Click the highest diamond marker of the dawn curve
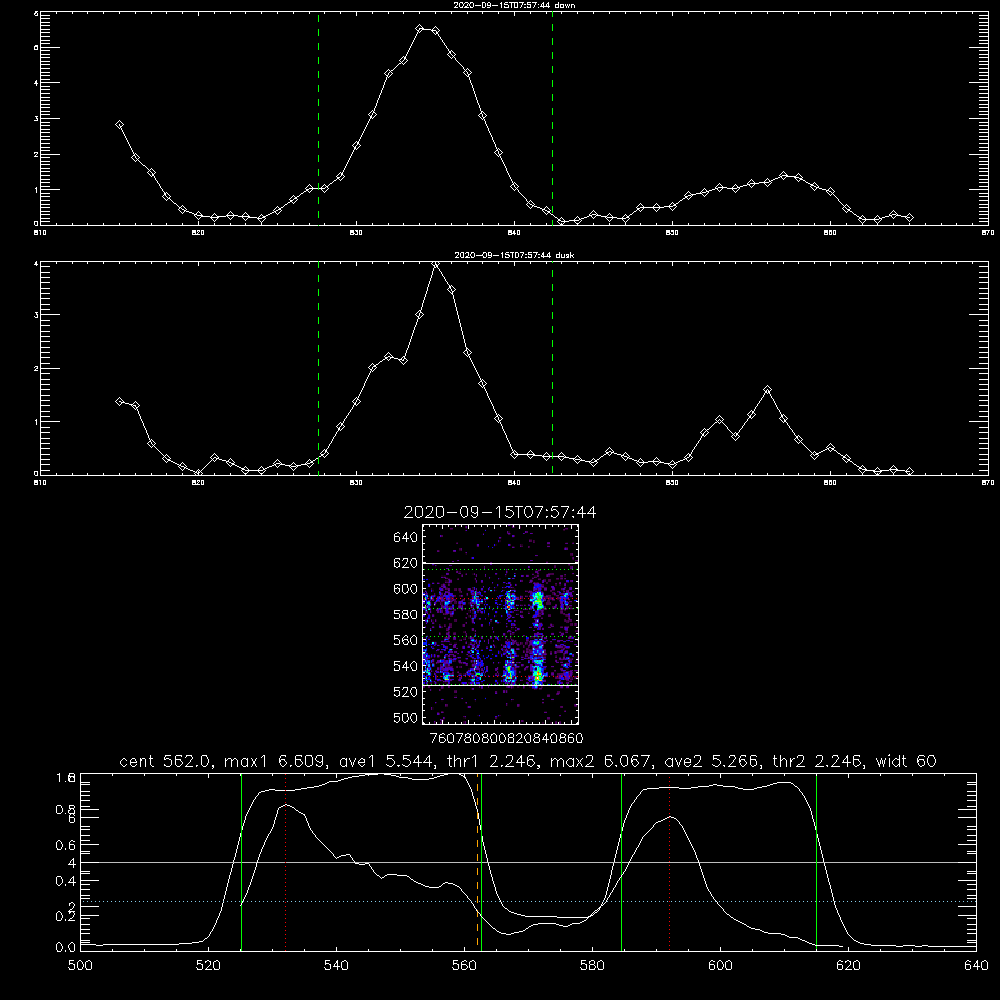The width and height of the screenshot is (1000, 1000). pyautogui.click(x=420, y=29)
